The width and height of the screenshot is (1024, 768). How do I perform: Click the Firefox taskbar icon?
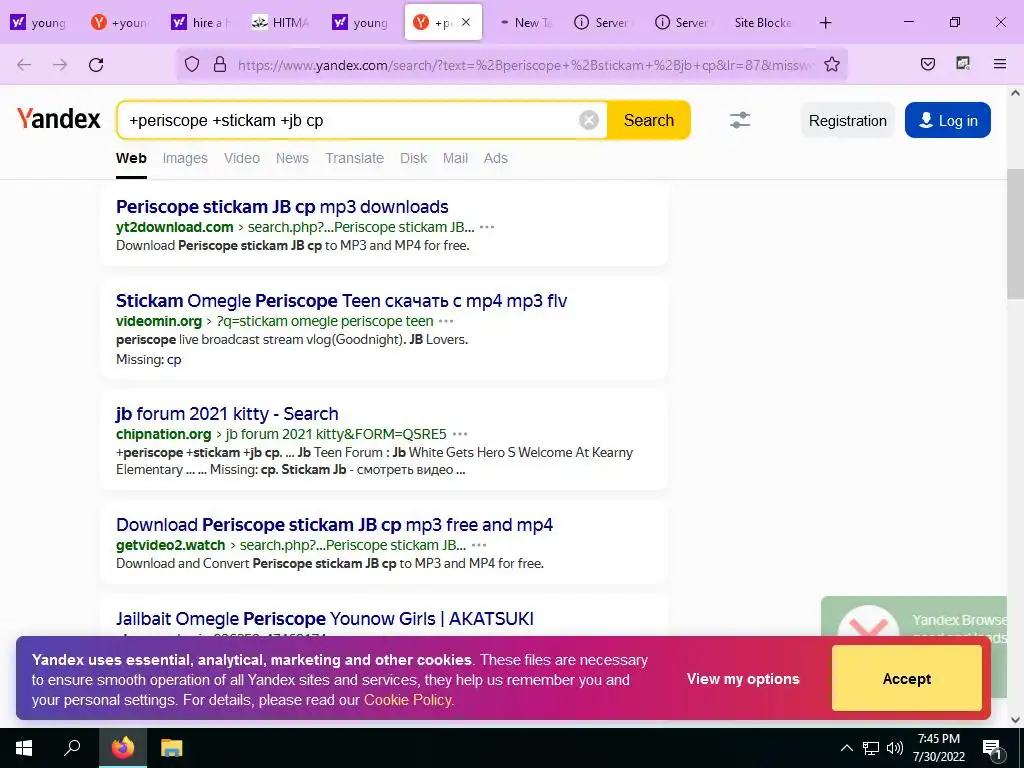(x=123, y=748)
